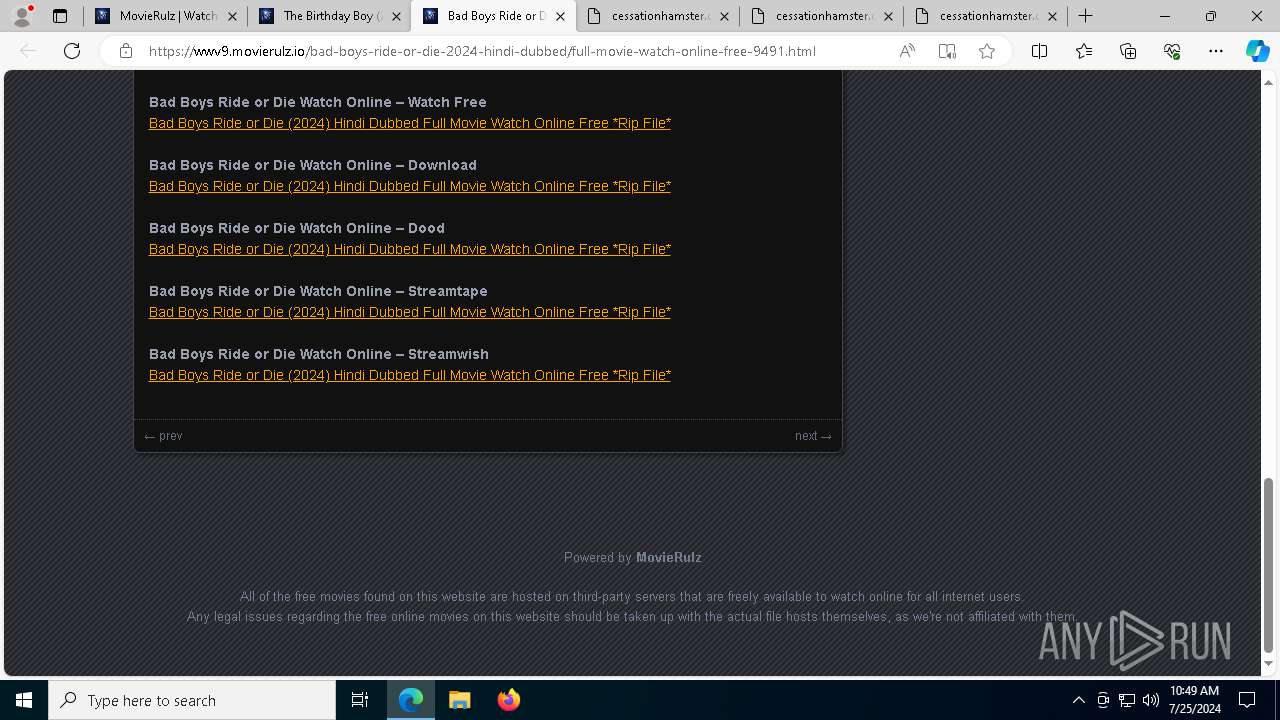Open the Streamtape rip file link
Viewport: 1280px width, 720px height.
pos(410,312)
